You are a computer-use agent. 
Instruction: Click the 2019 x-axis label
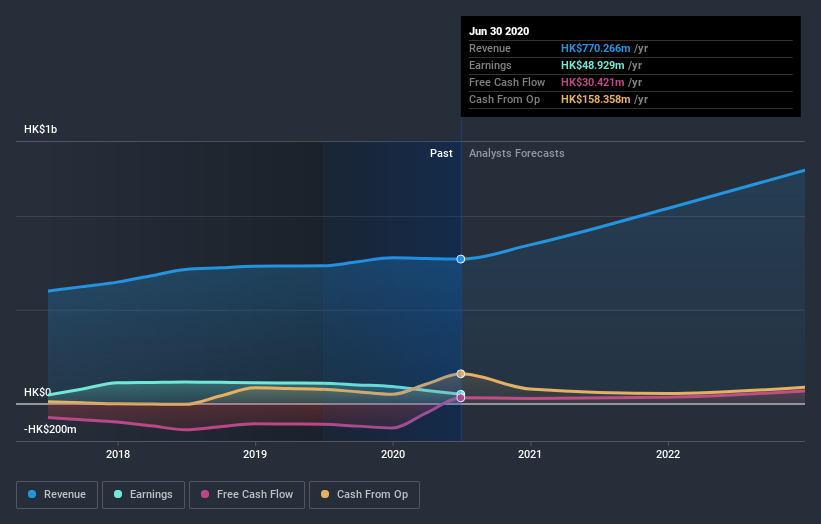[255, 454]
